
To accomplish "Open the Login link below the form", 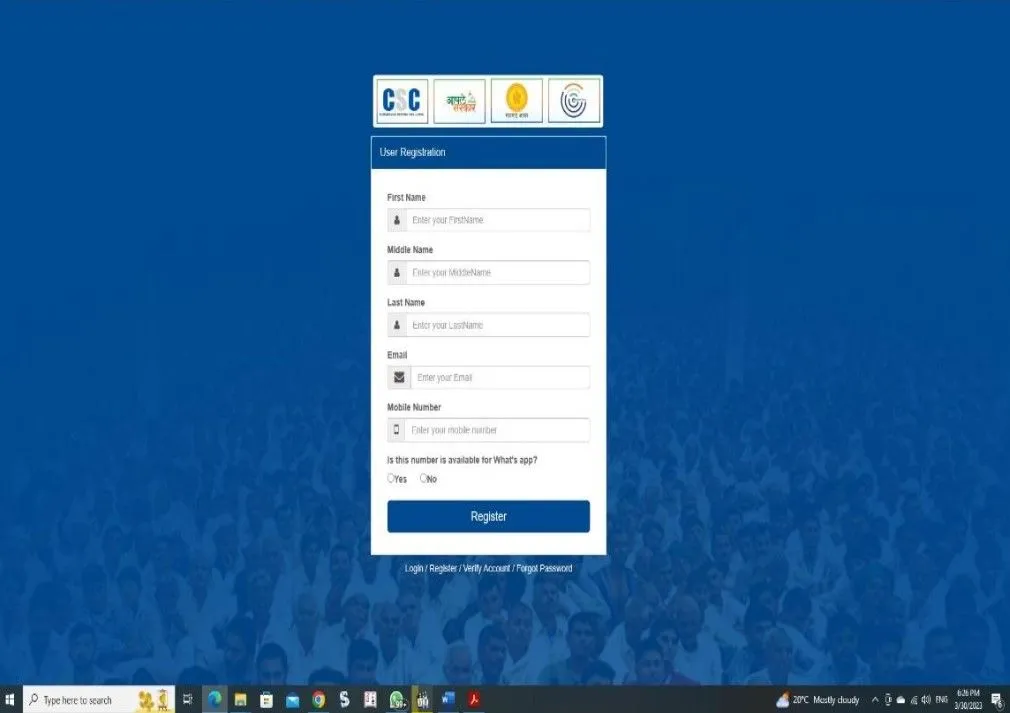I will point(414,569).
